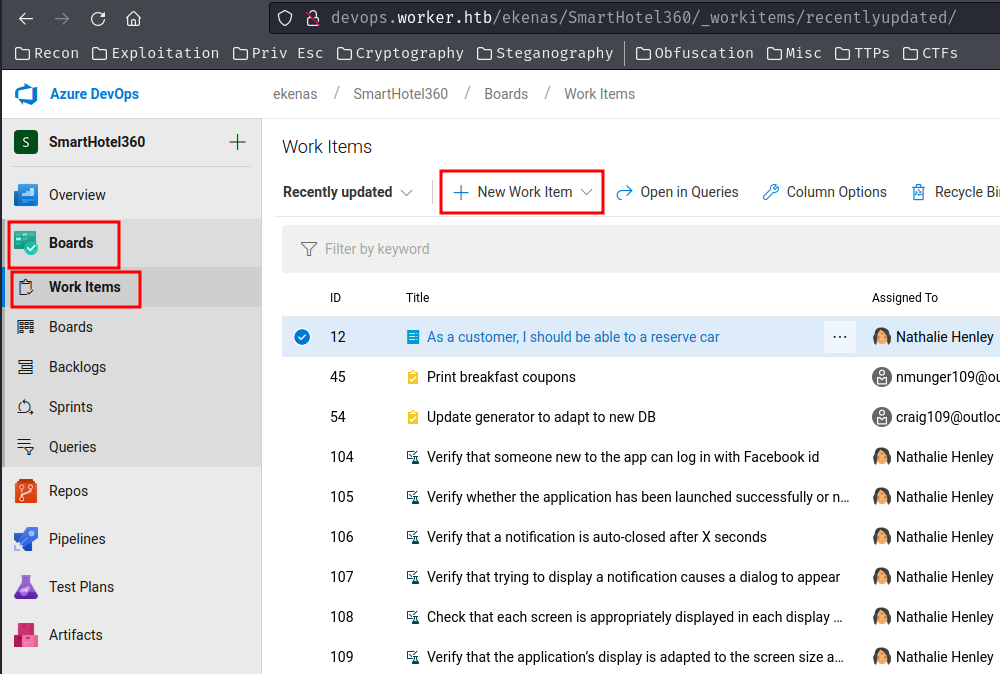Open the Obfuscation bookmarks folder
Image resolution: width=1000 pixels, height=674 pixels.
695,53
